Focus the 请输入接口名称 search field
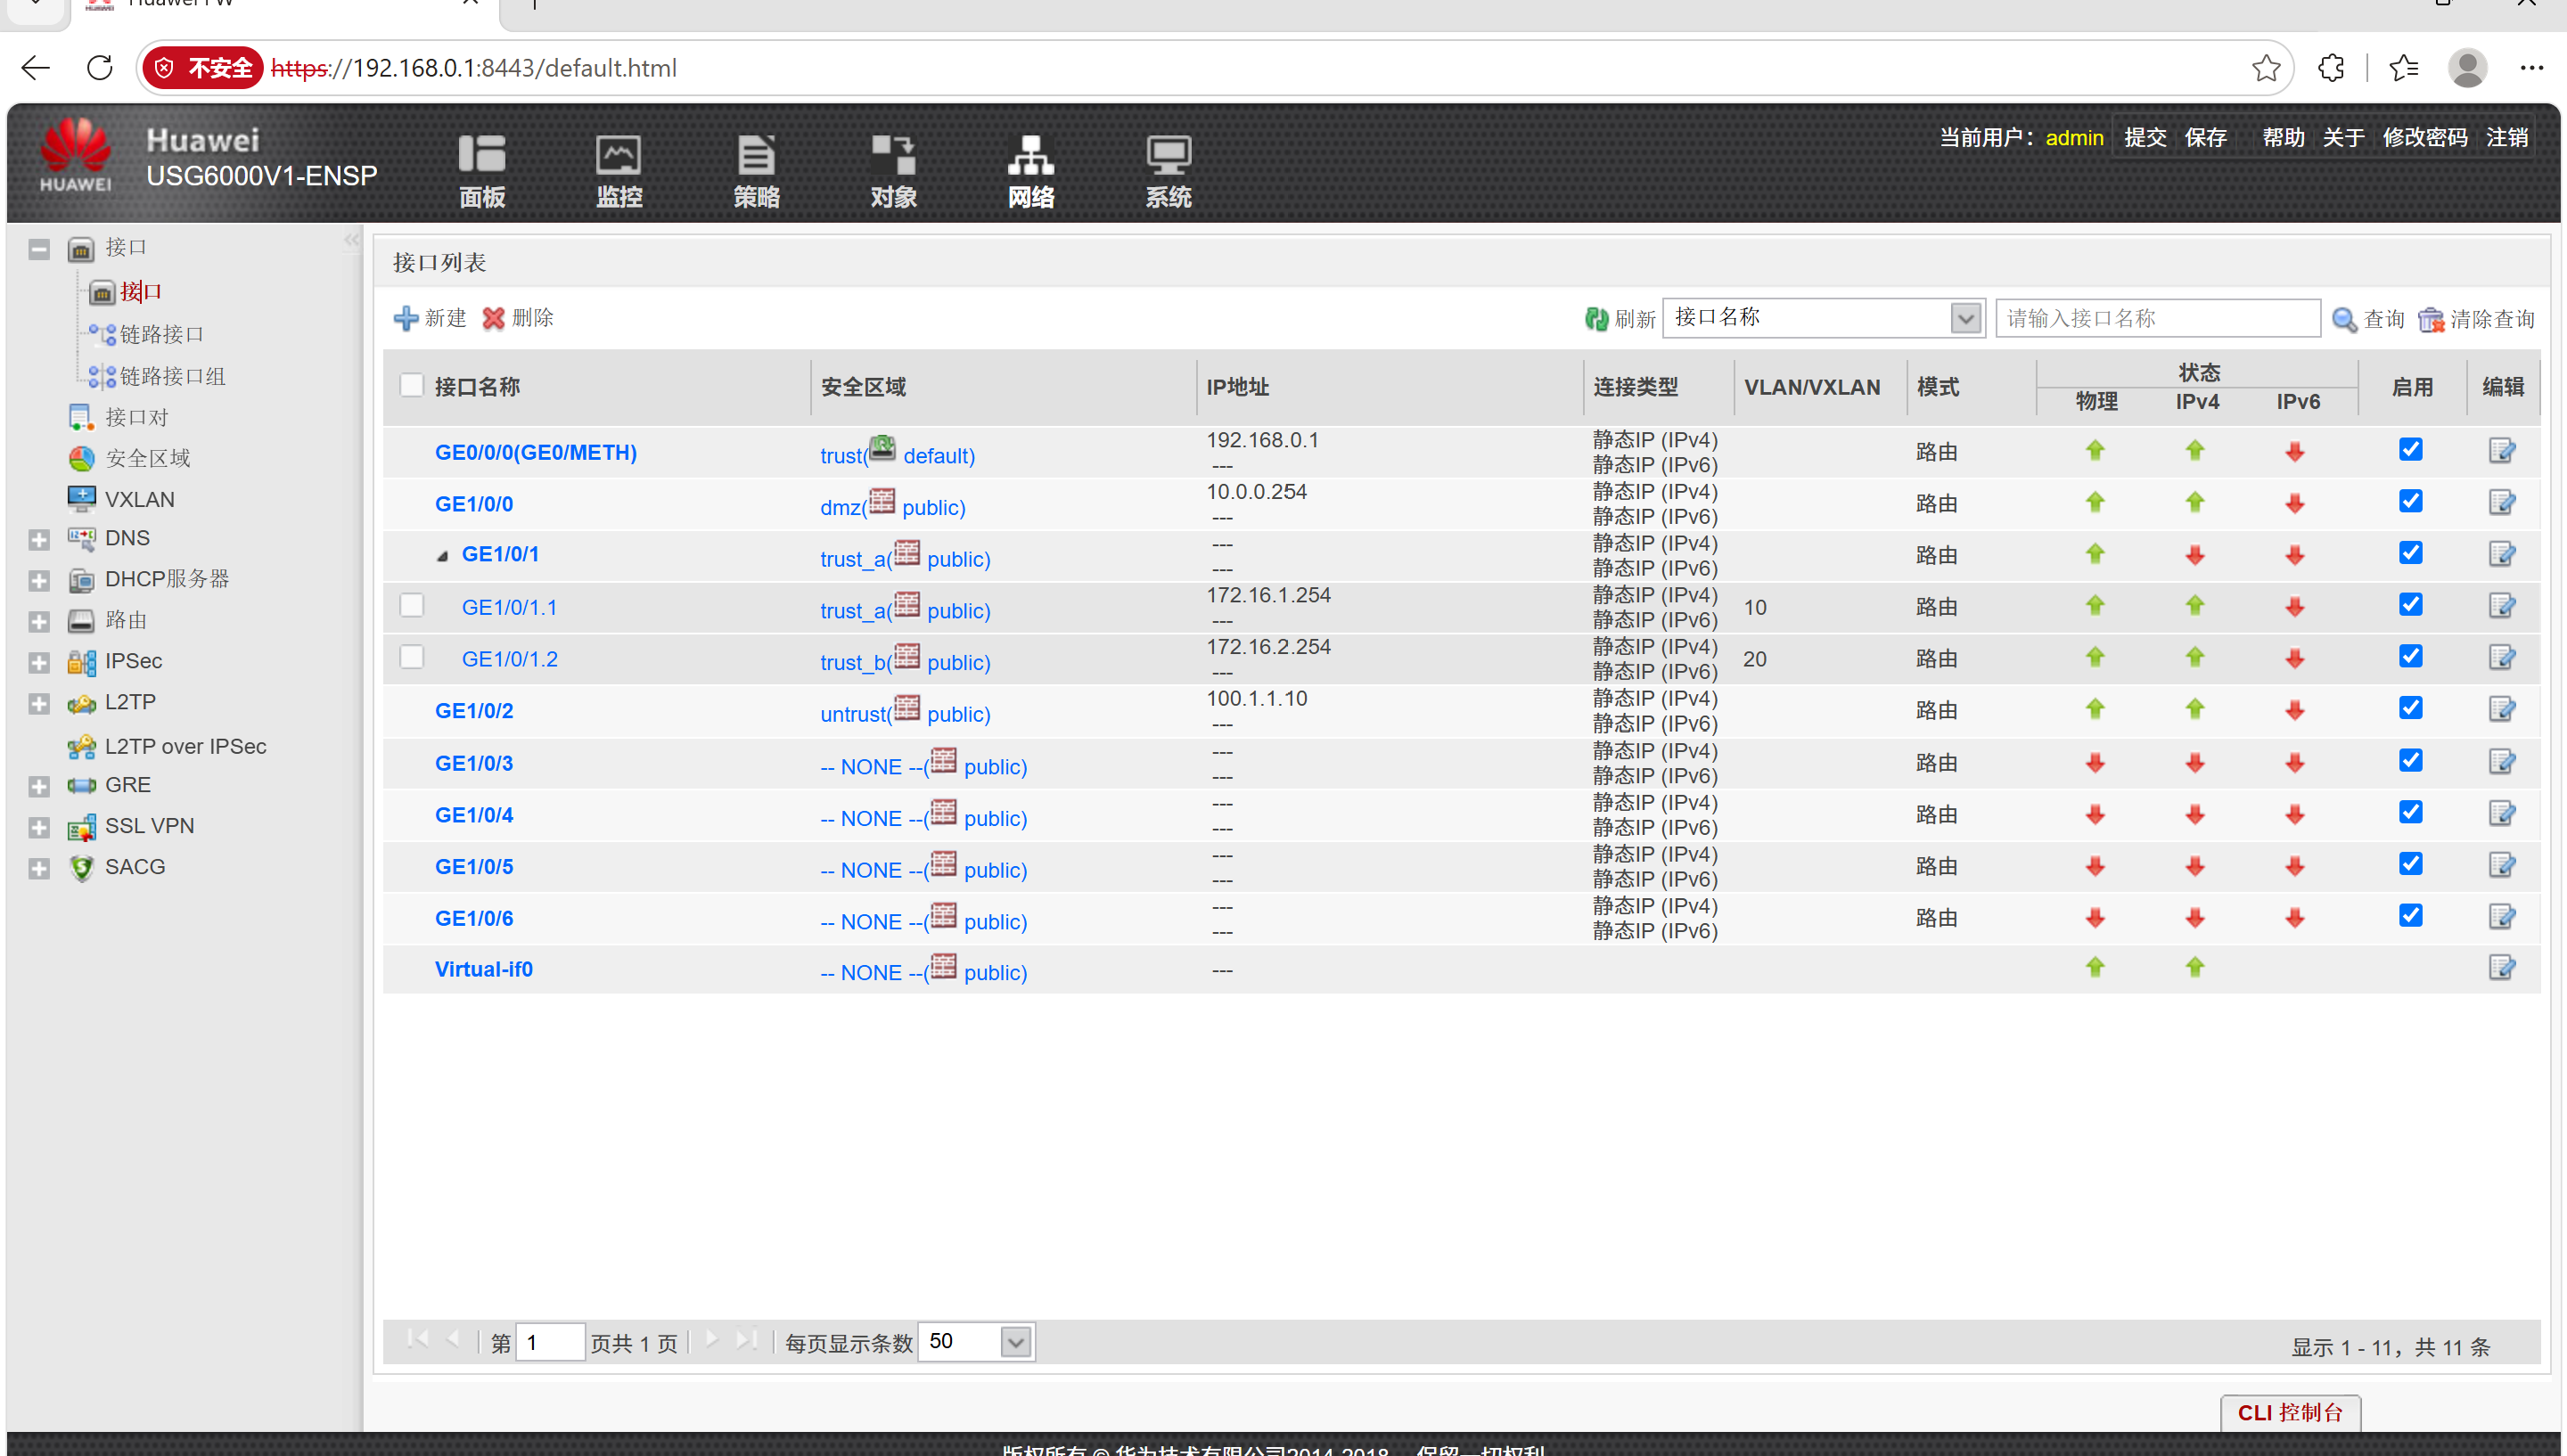 coord(2158,318)
